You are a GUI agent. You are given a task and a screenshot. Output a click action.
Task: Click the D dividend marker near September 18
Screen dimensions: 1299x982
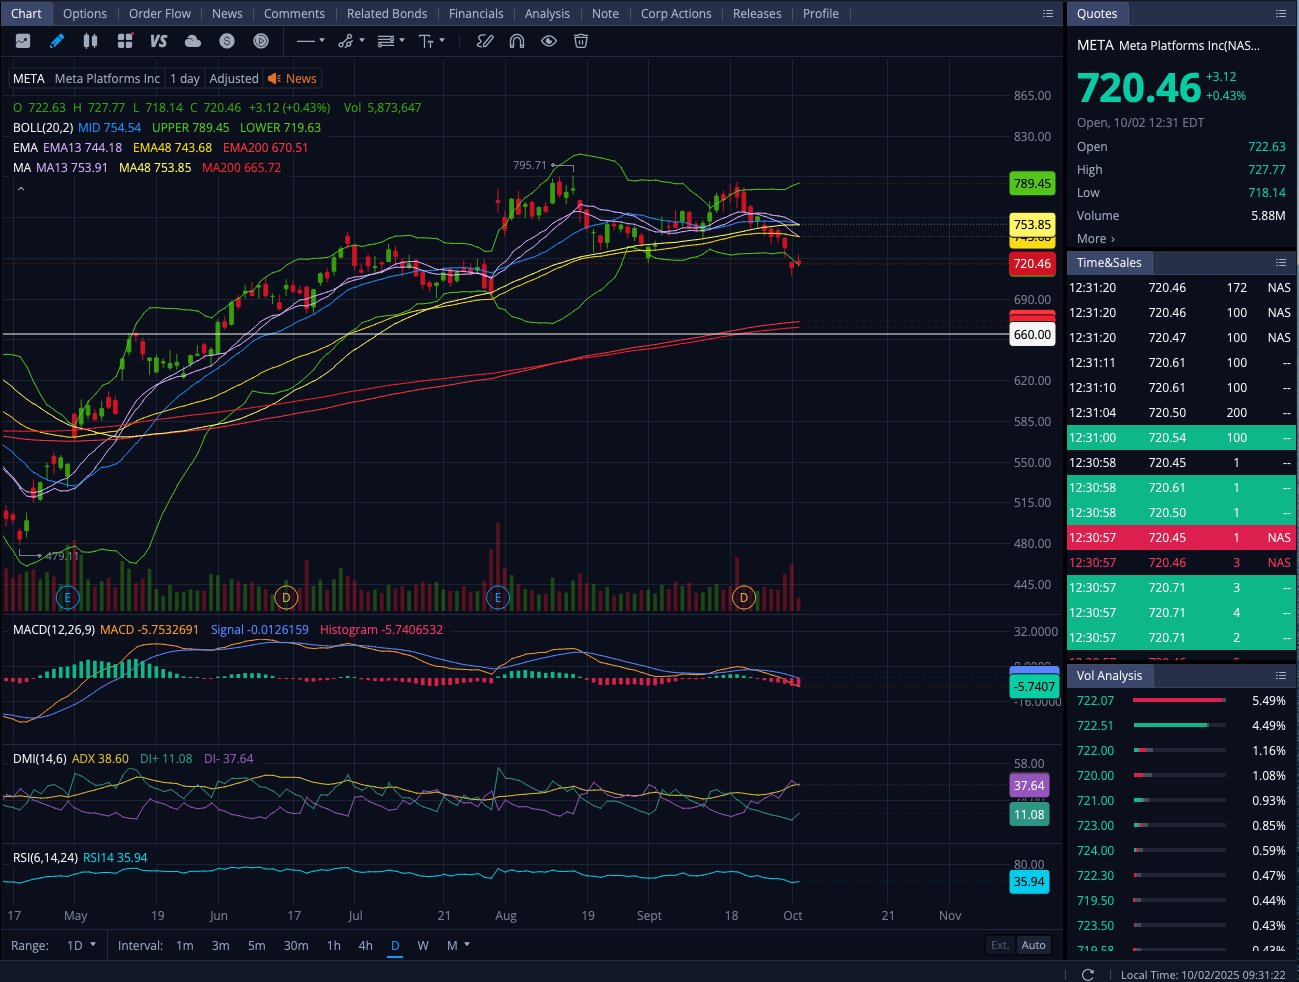(743, 598)
